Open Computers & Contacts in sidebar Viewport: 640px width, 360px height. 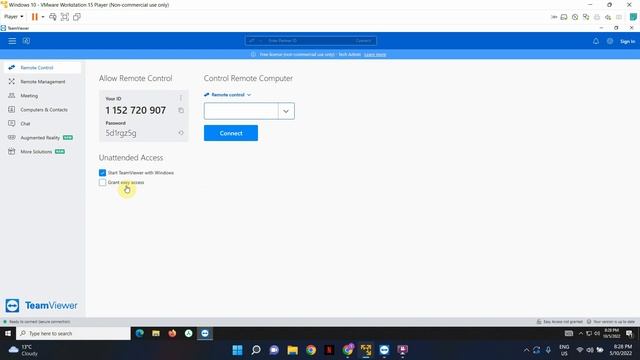[x=42, y=109]
